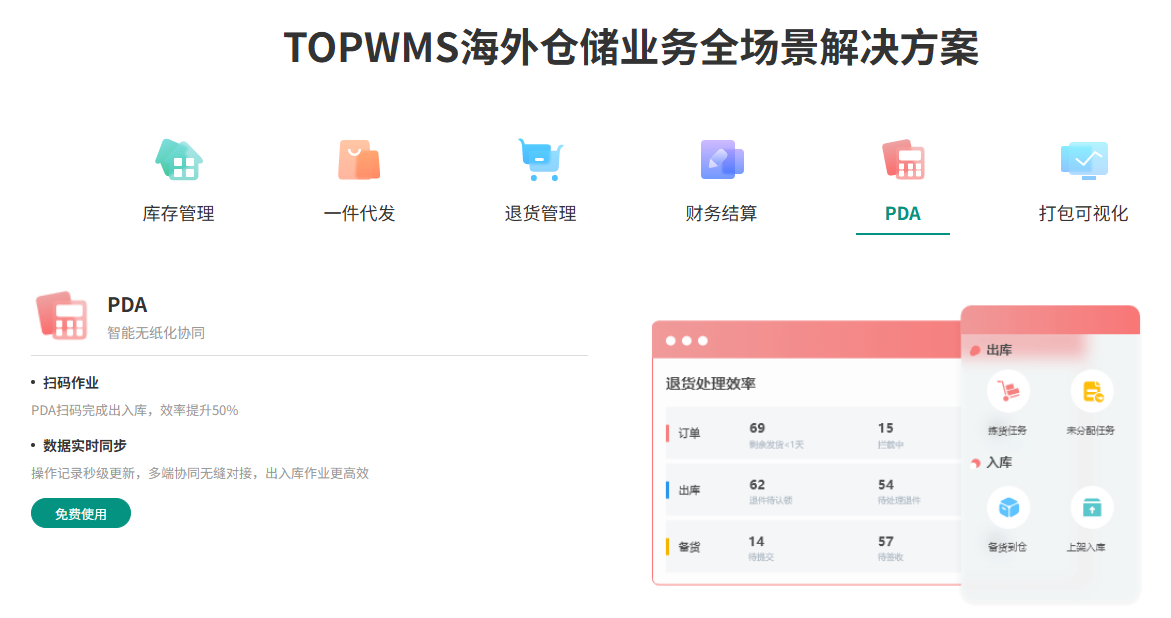Click the large PDA icon beside heading
This screenshot has height=618, width=1171.
(x=61, y=316)
